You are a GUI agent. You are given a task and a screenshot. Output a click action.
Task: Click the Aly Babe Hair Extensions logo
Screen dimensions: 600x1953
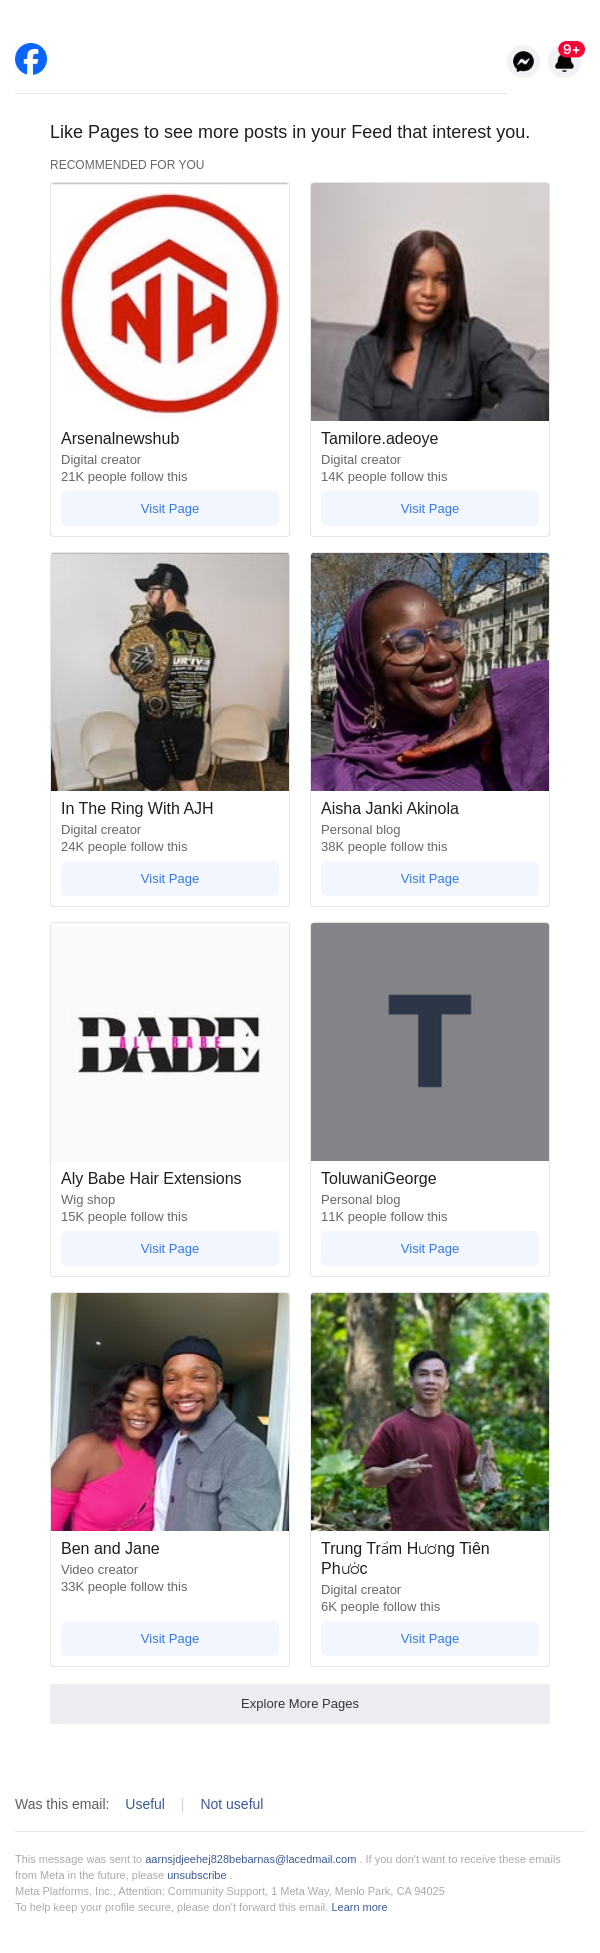pos(170,1042)
